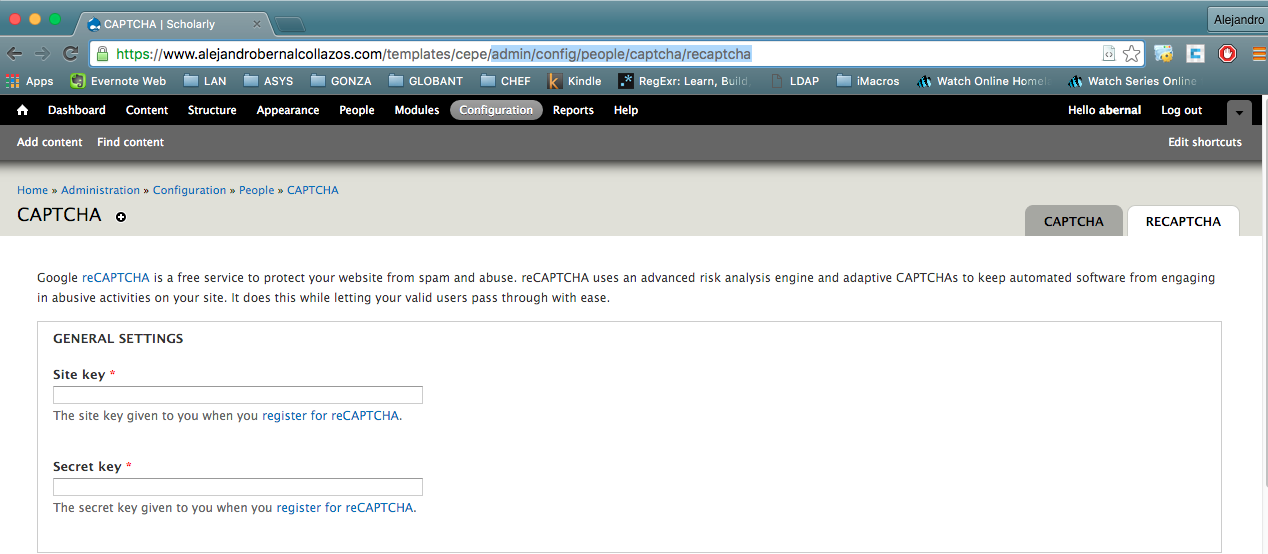Expand the CHEF bookmarks folder

[x=506, y=81]
